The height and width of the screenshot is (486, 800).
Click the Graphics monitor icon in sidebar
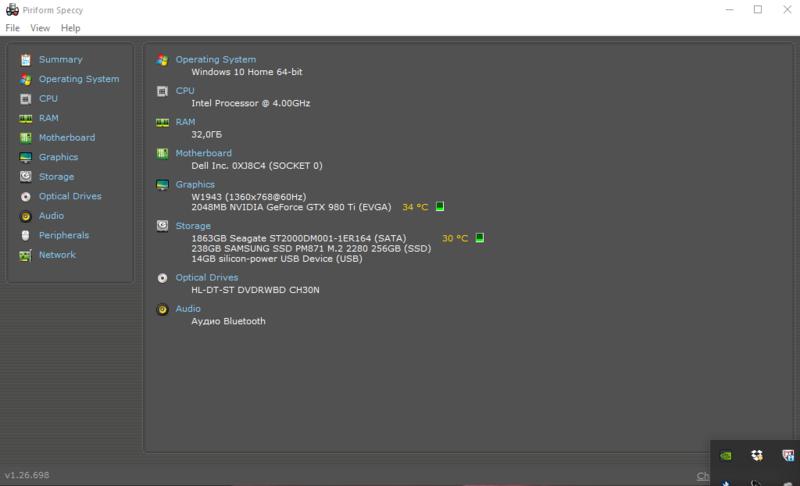point(26,158)
